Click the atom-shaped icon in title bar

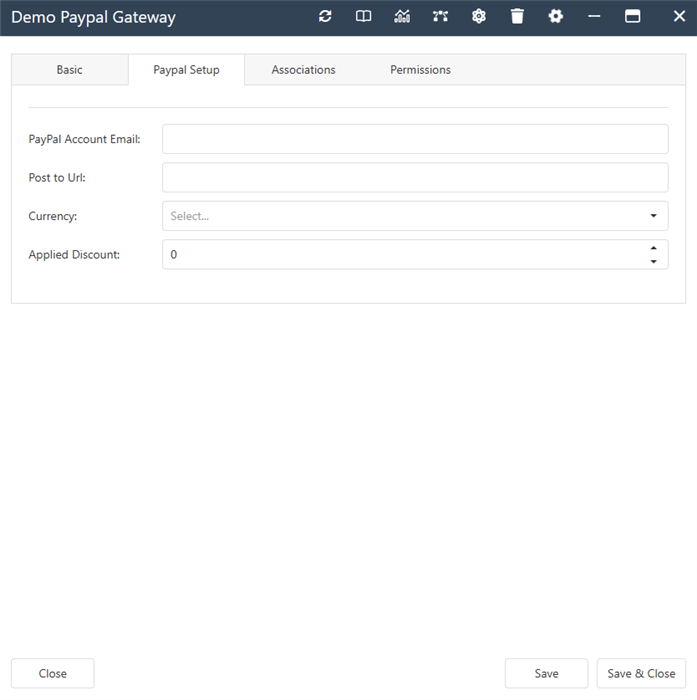[479, 17]
